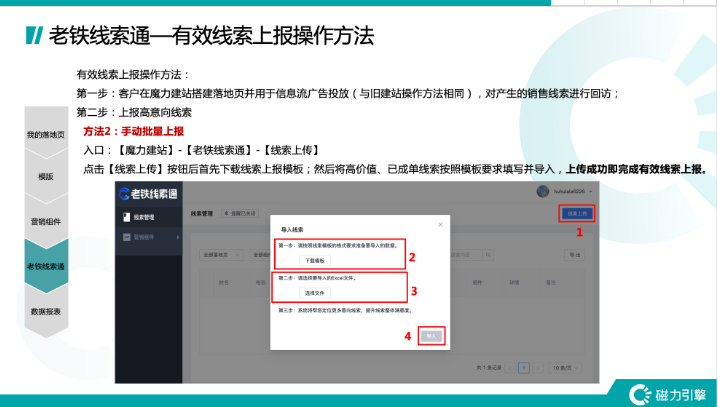The height and width of the screenshot is (407, 718).
Task: Click the 下载模板 button in import dialog
Action: click(315, 260)
